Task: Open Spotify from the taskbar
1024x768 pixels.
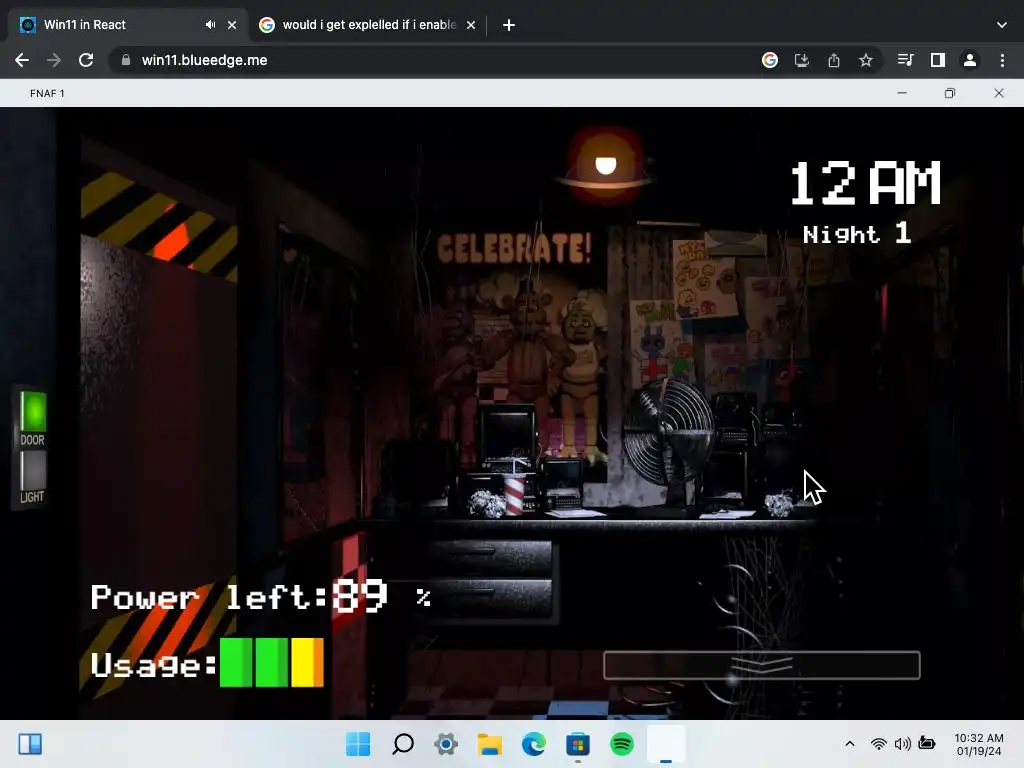Action: pos(622,744)
